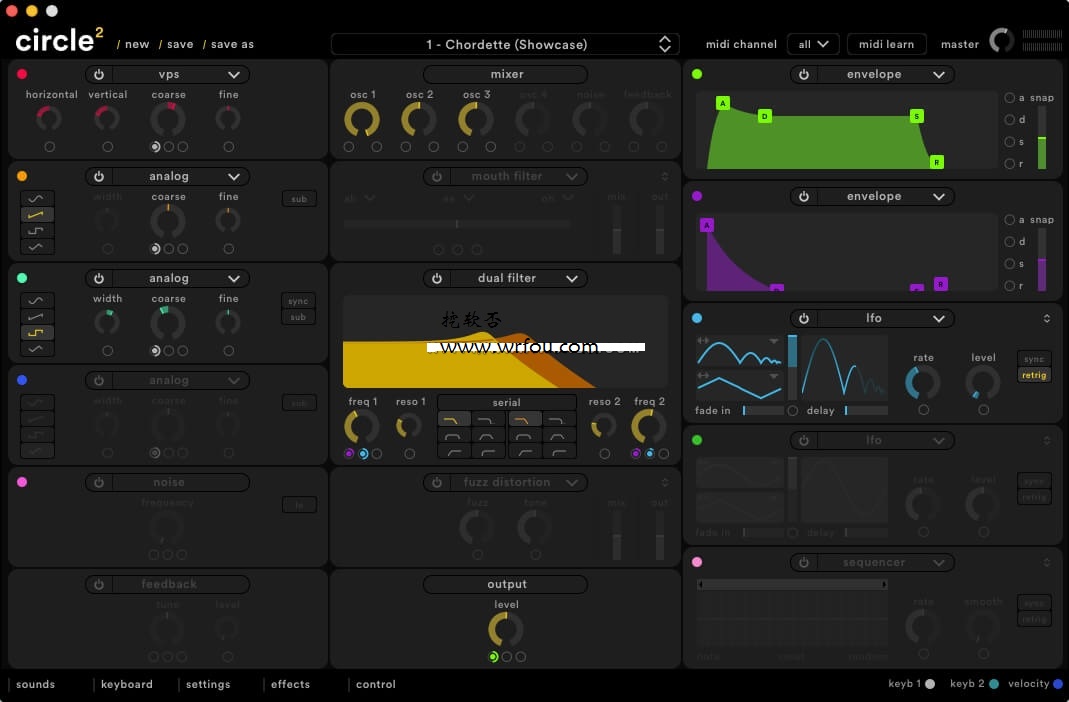This screenshot has height=702, width=1069.
Task: Open the effects tab
Action: point(290,684)
